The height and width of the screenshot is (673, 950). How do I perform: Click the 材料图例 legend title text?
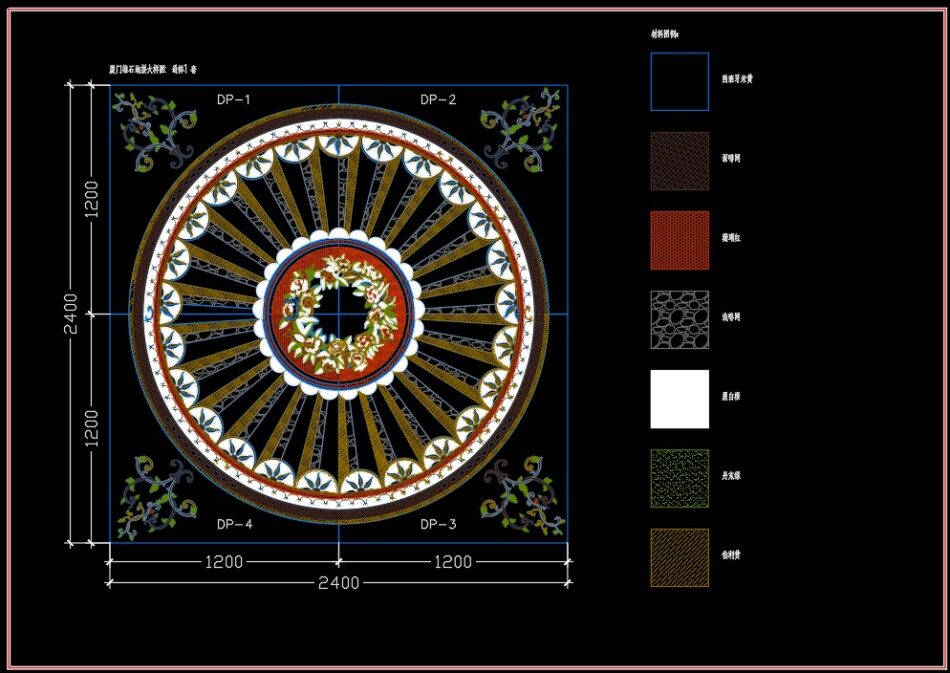tap(664, 30)
